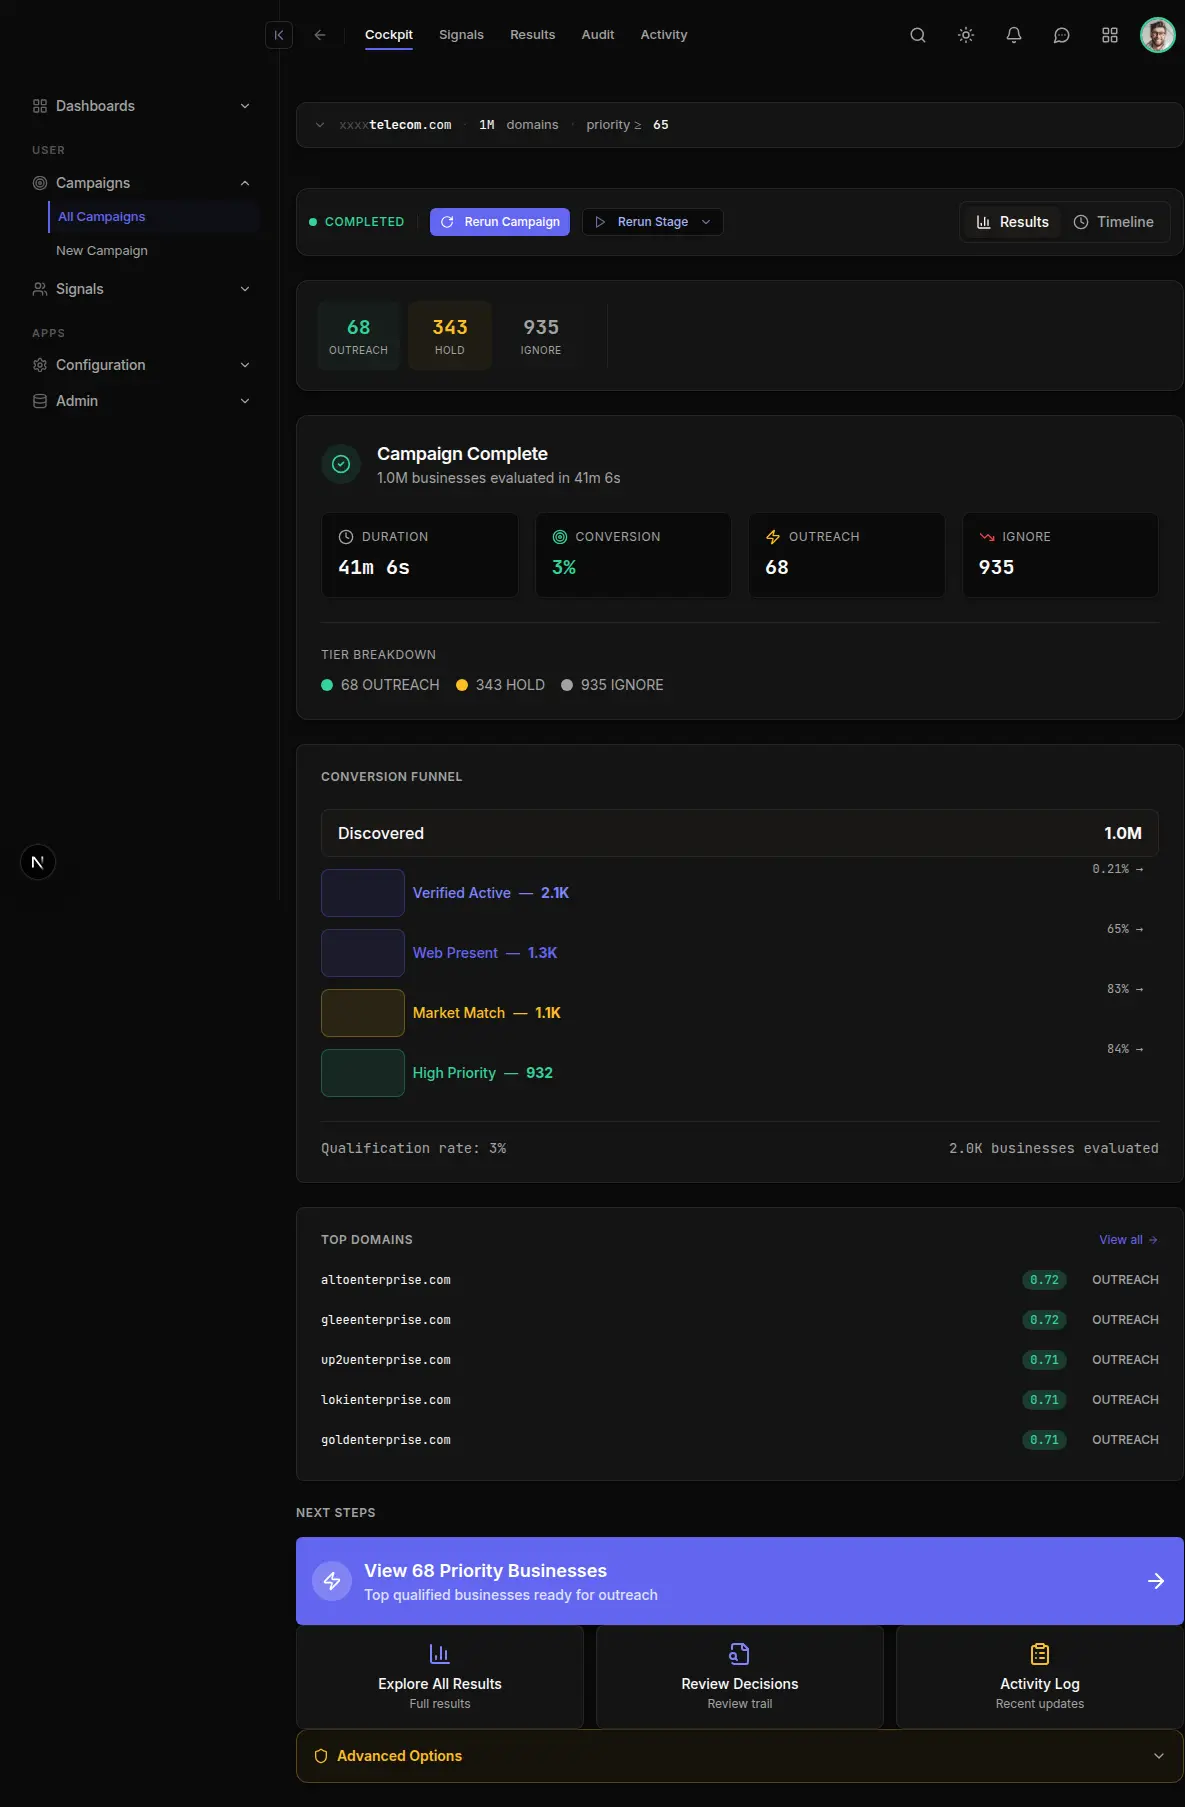Open the Activity tab

point(664,35)
